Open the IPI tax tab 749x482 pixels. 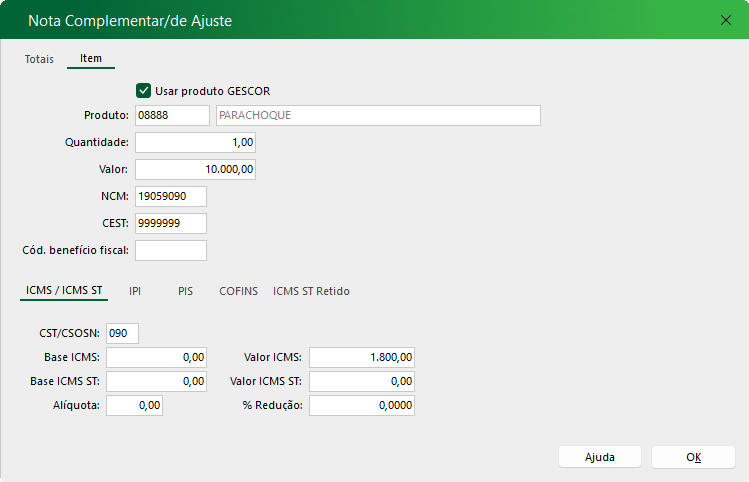pyautogui.click(x=135, y=291)
